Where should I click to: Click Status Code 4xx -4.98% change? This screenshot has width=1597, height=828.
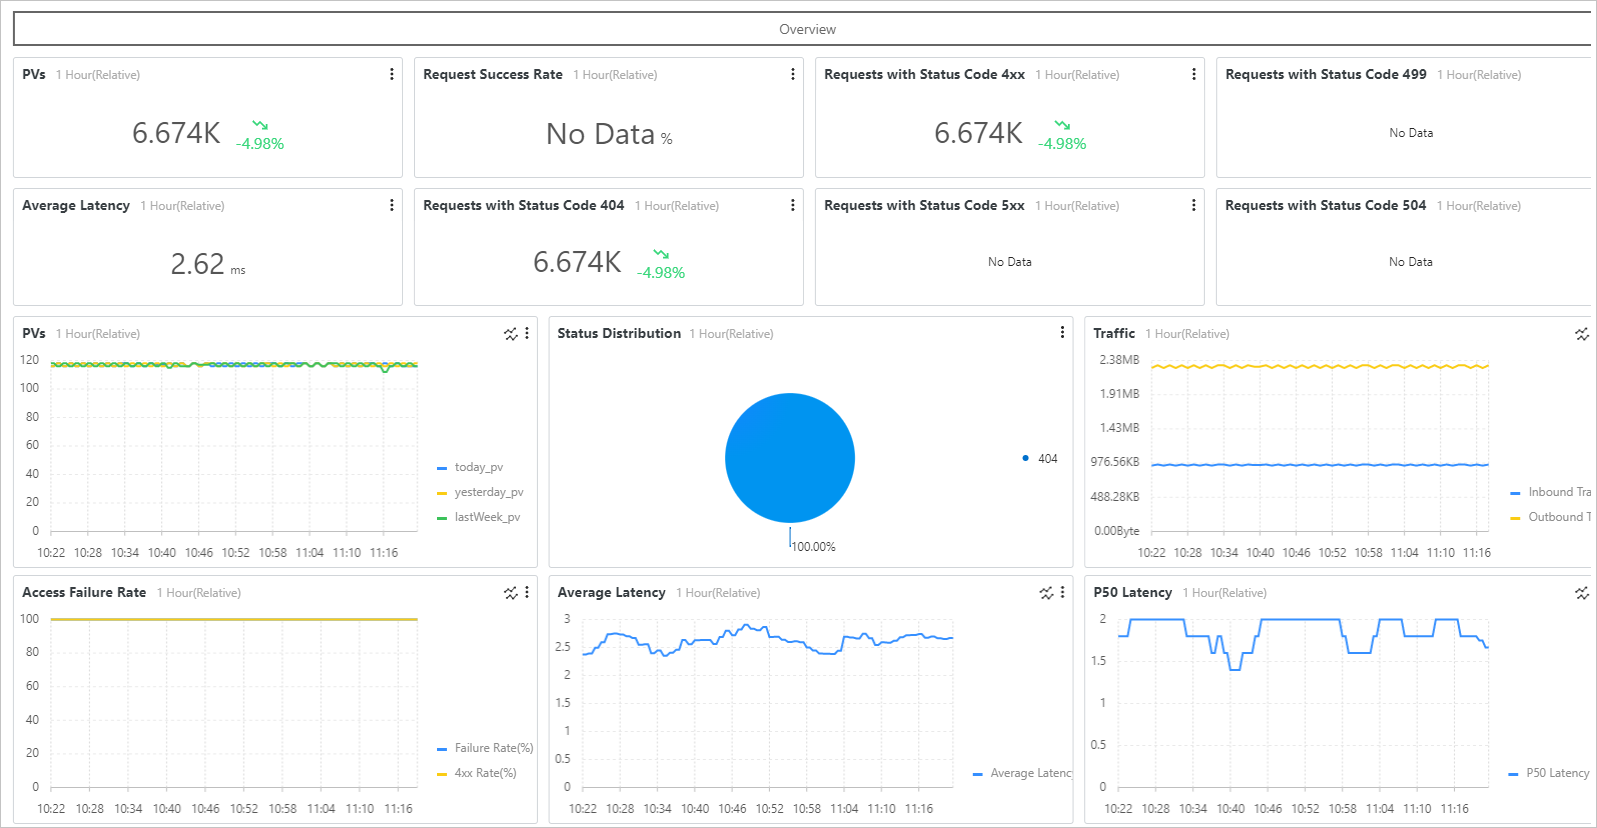[x=1062, y=144]
